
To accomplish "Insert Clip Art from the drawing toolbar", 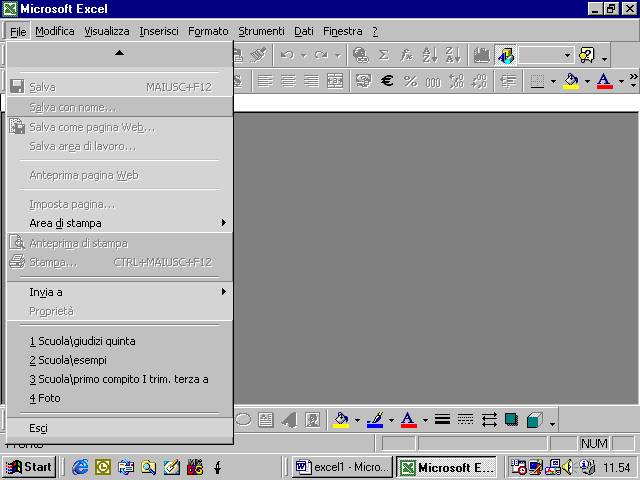I will tap(313, 420).
